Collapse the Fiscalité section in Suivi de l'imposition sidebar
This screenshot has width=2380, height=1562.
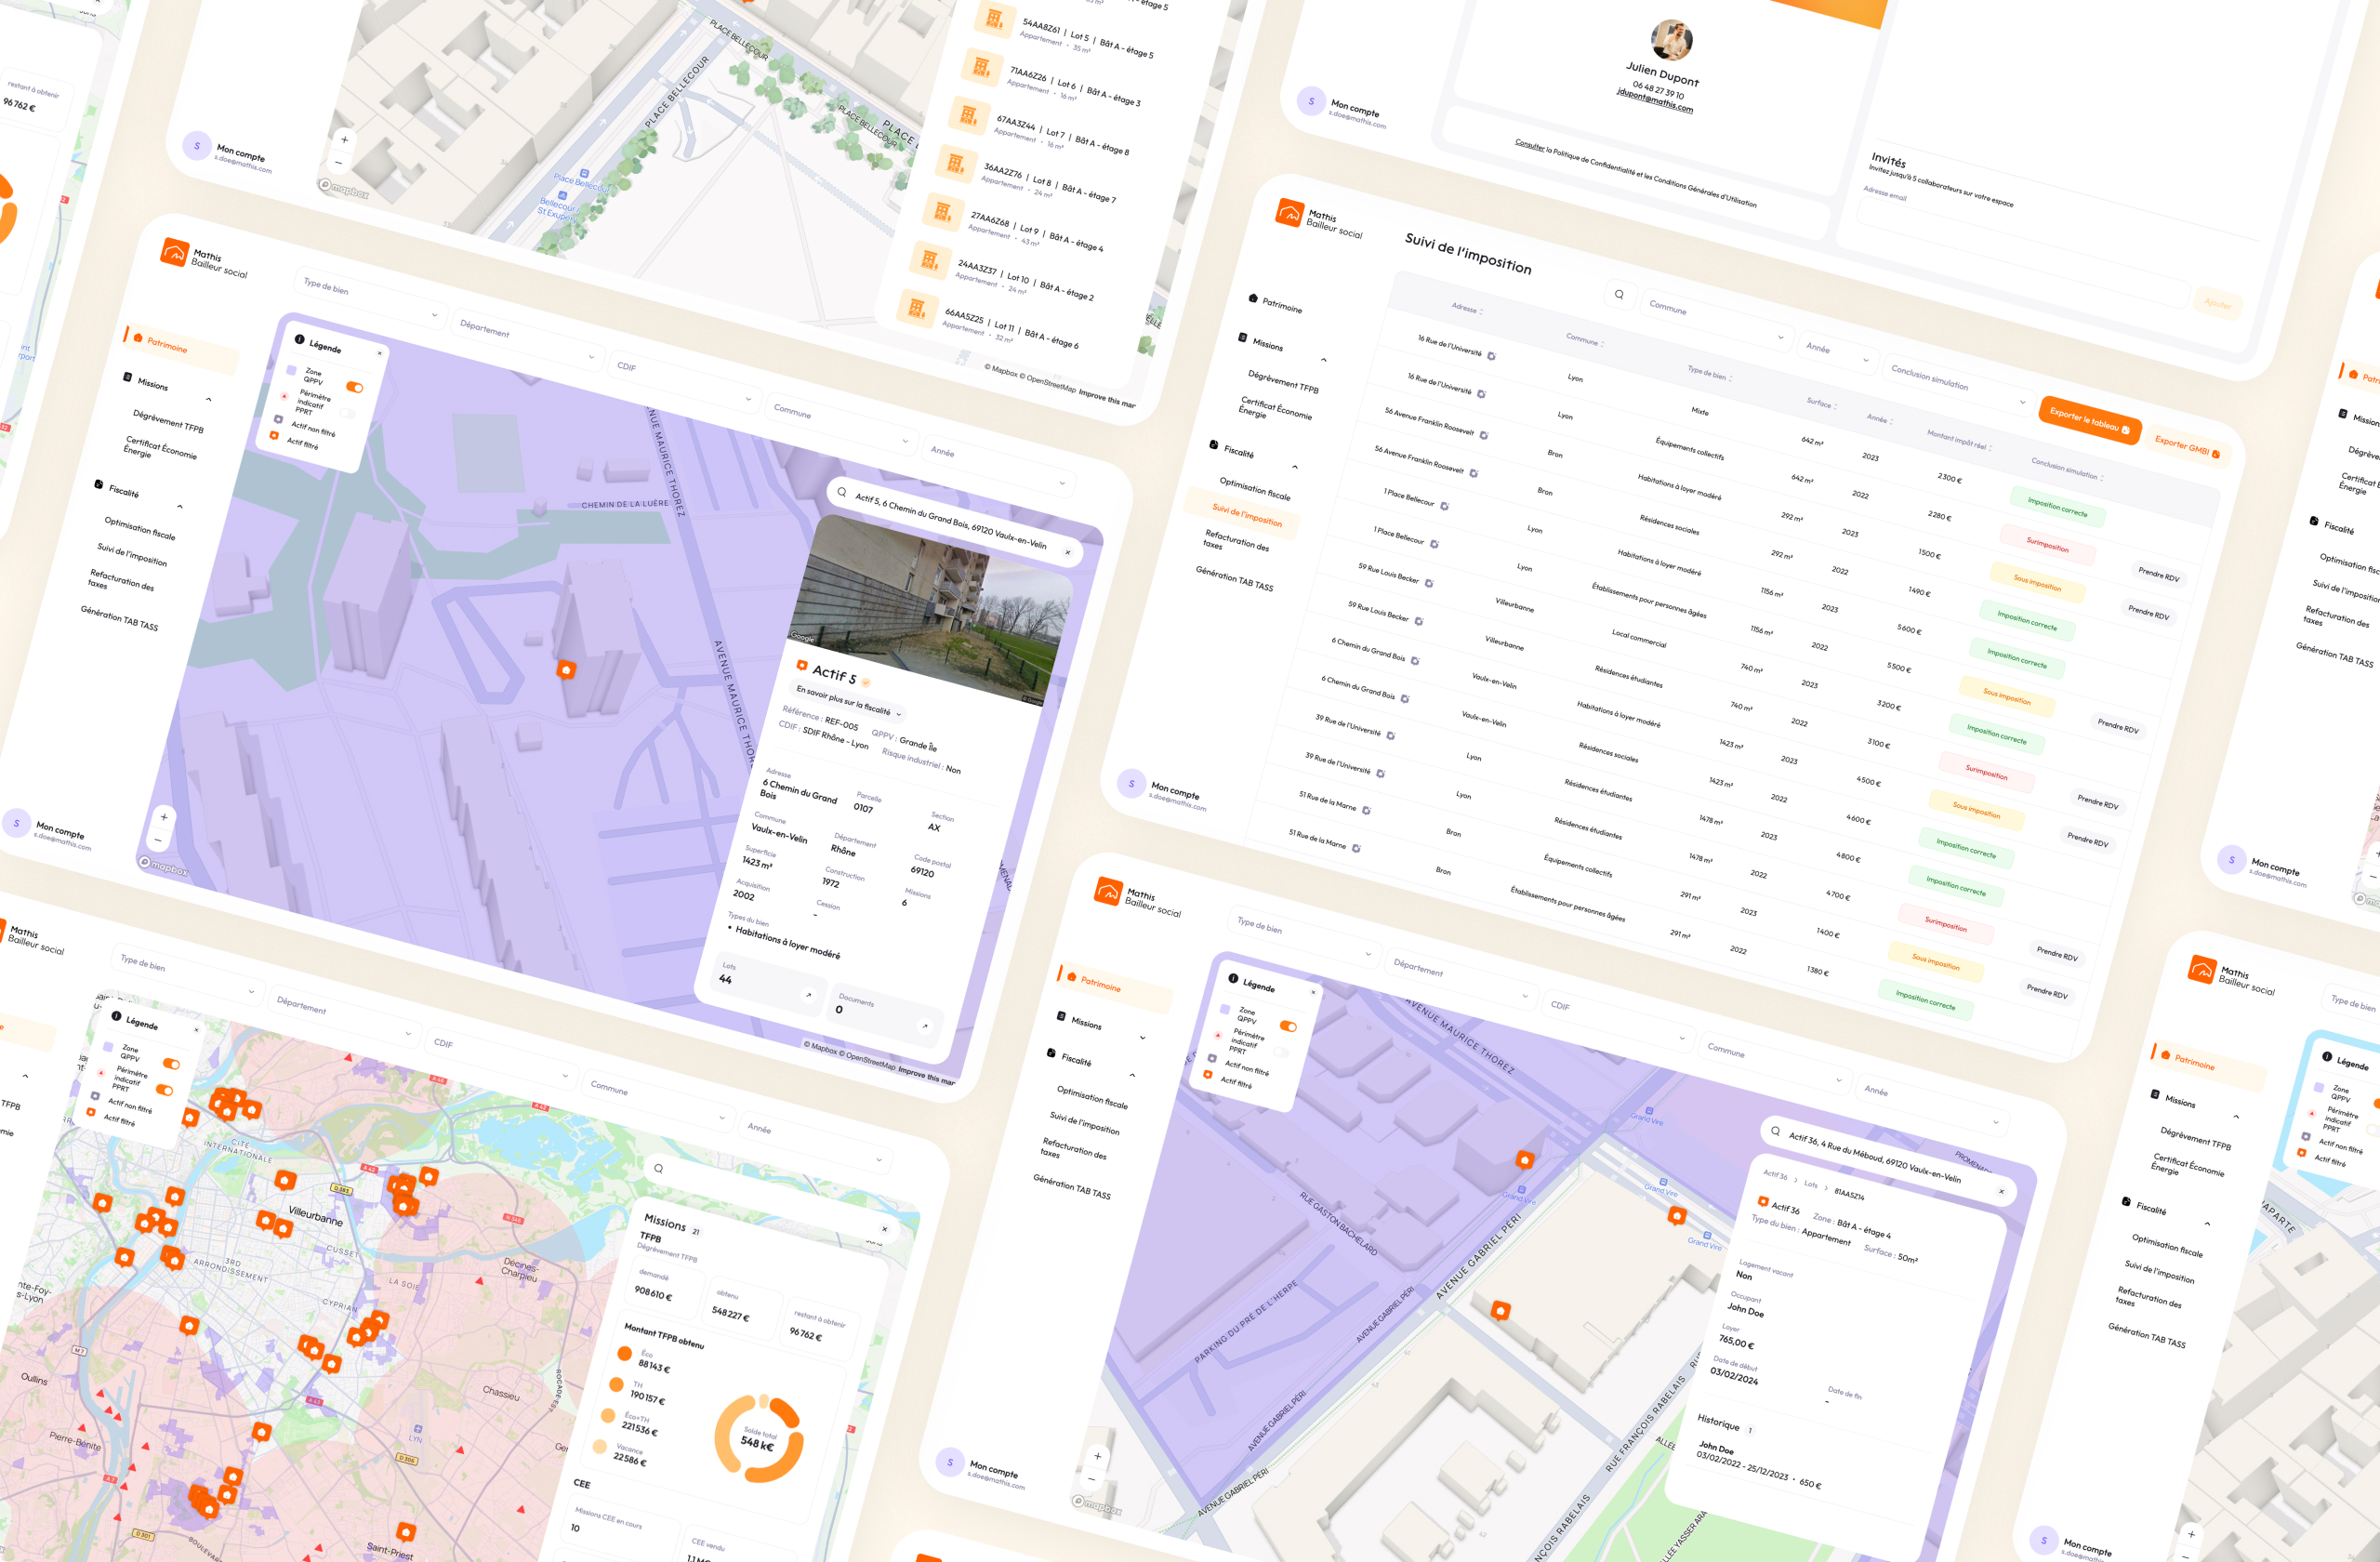tap(1295, 467)
